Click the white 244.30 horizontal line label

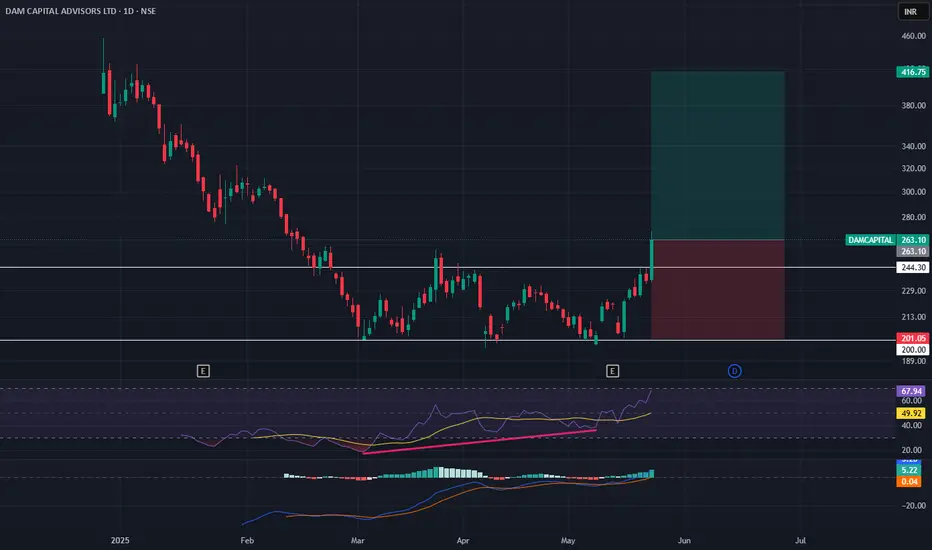[912, 268]
